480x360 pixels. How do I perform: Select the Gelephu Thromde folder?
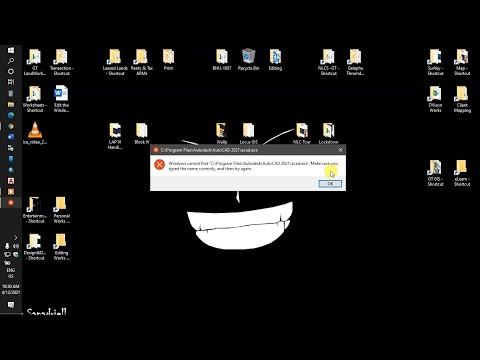(x=355, y=62)
